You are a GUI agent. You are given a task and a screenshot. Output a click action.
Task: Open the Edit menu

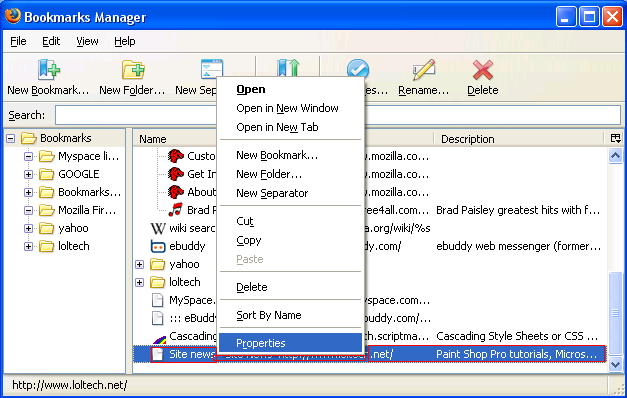(x=51, y=41)
